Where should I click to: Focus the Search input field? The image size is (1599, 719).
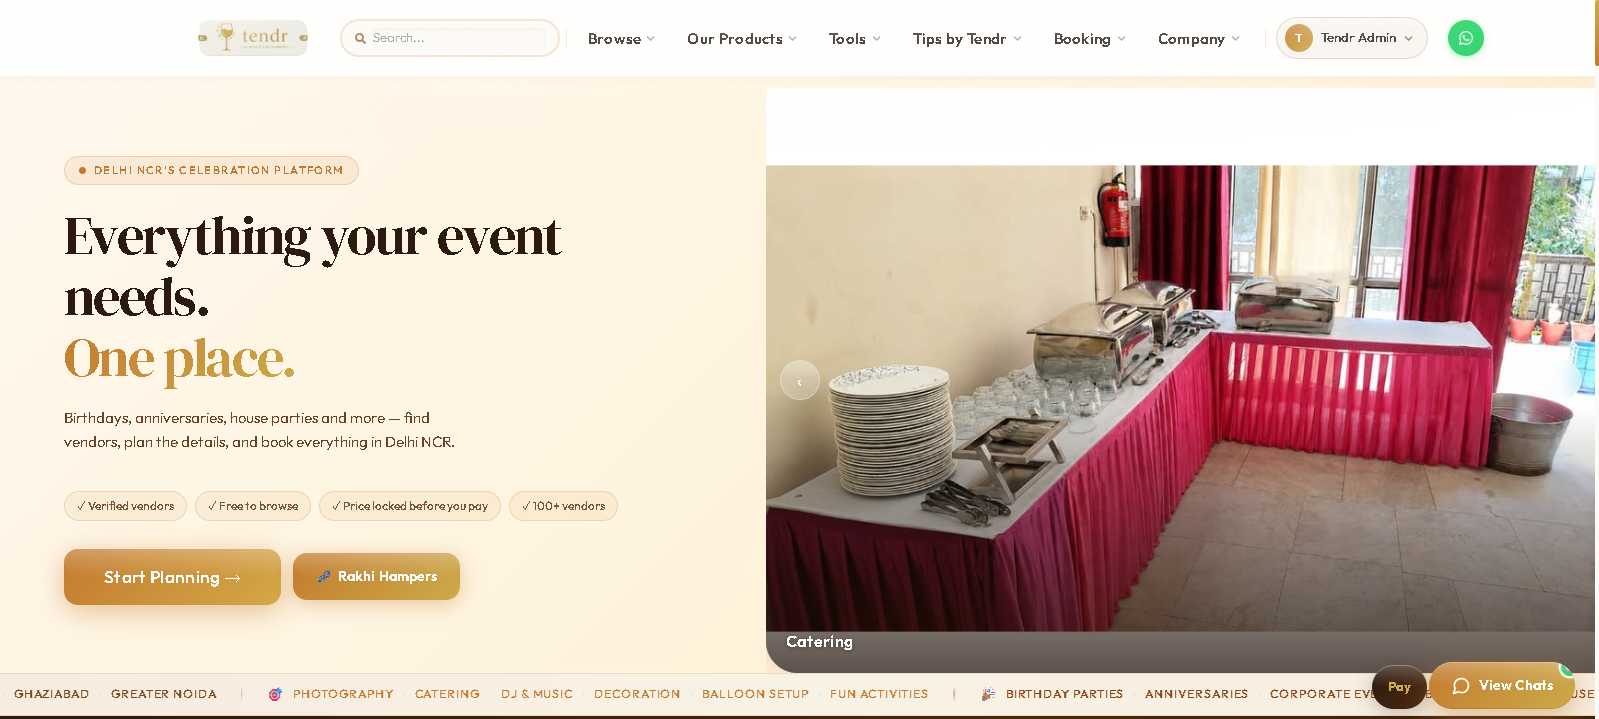point(450,38)
